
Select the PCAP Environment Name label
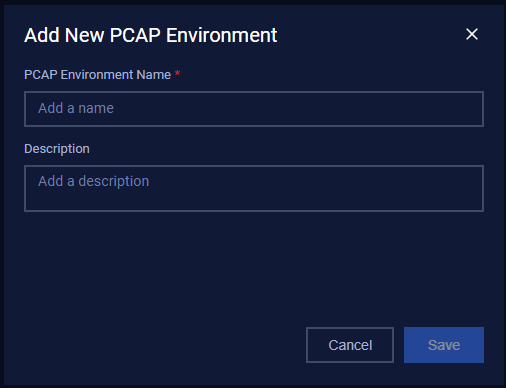click(97, 75)
